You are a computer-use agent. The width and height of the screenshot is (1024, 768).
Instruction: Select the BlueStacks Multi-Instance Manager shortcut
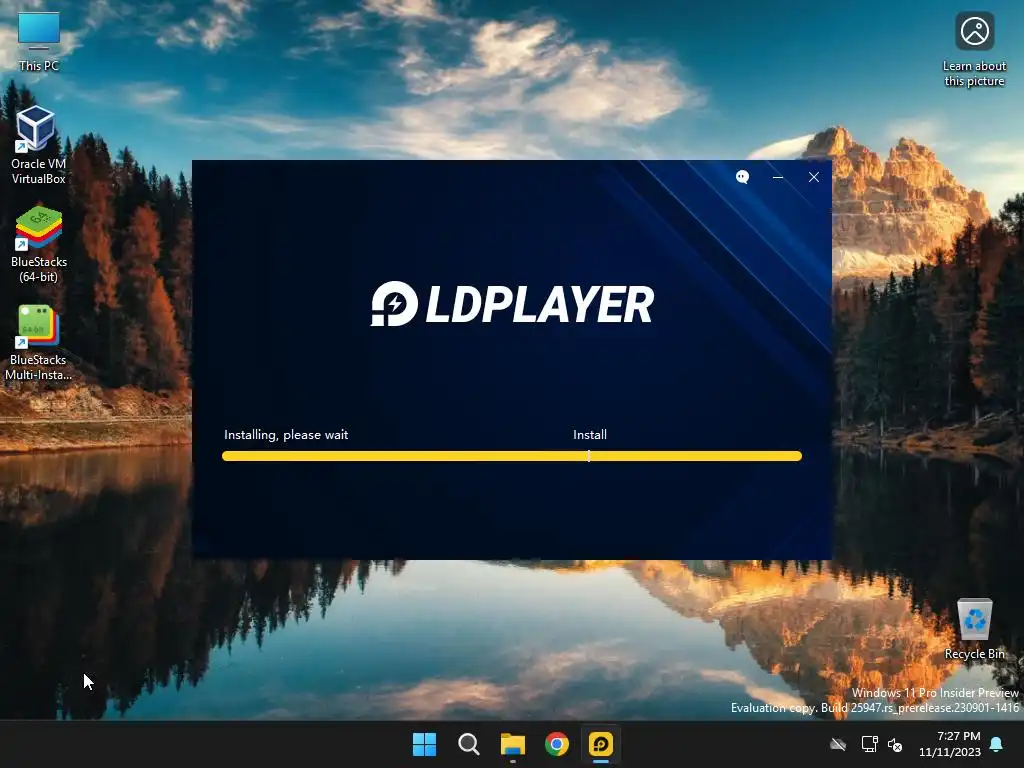click(39, 342)
